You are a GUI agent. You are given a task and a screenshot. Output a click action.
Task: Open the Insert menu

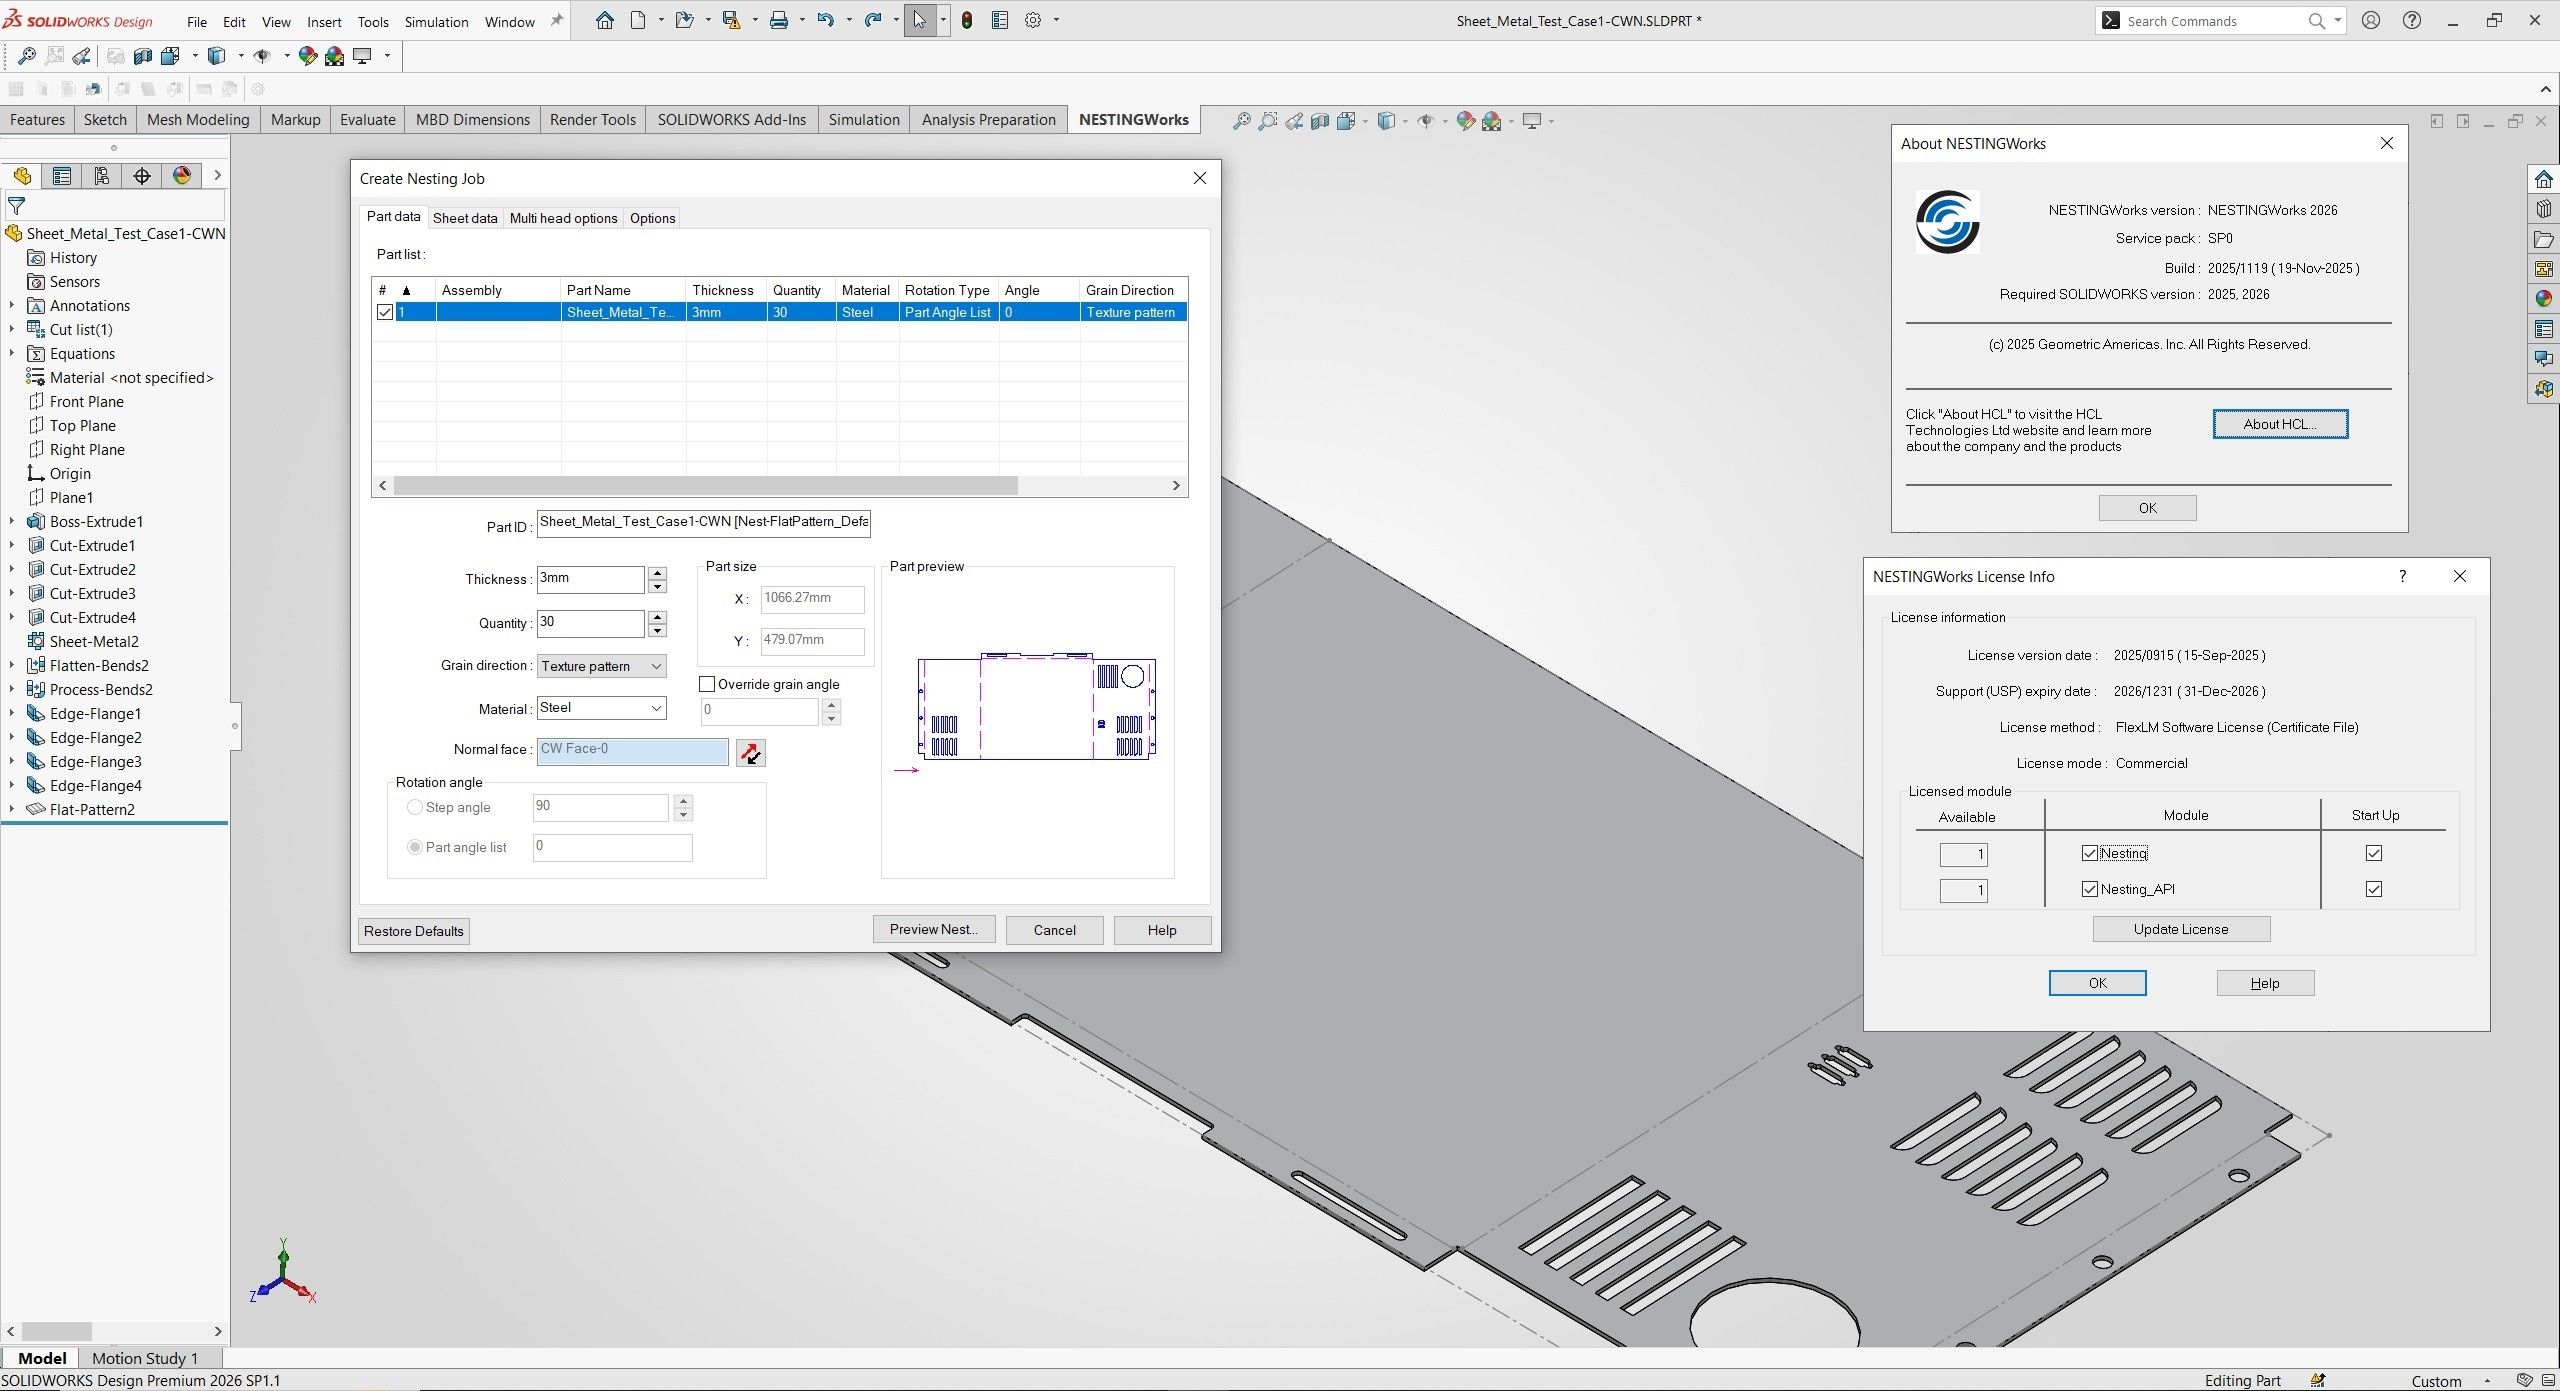324,22
